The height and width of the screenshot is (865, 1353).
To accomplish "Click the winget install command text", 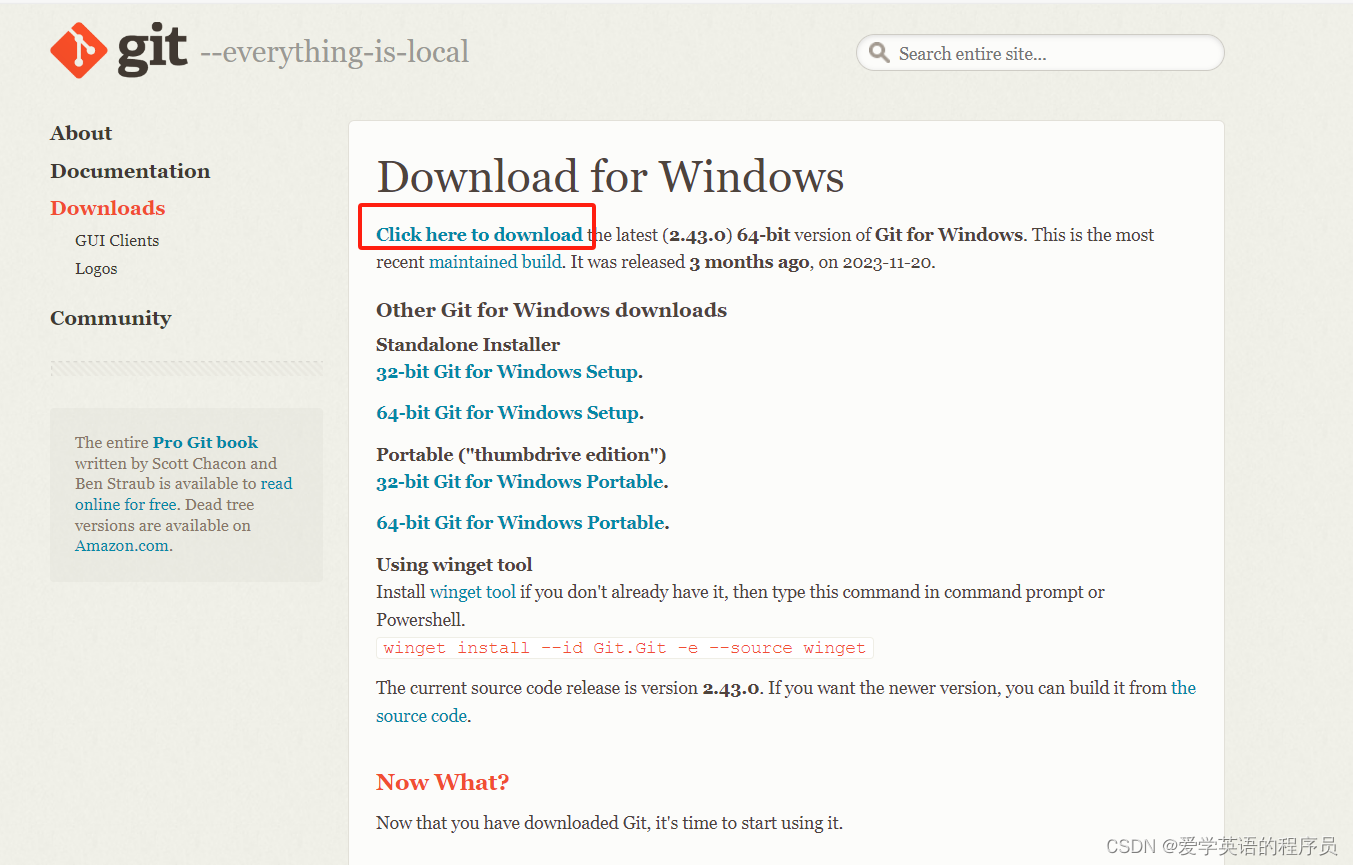I will coord(625,648).
